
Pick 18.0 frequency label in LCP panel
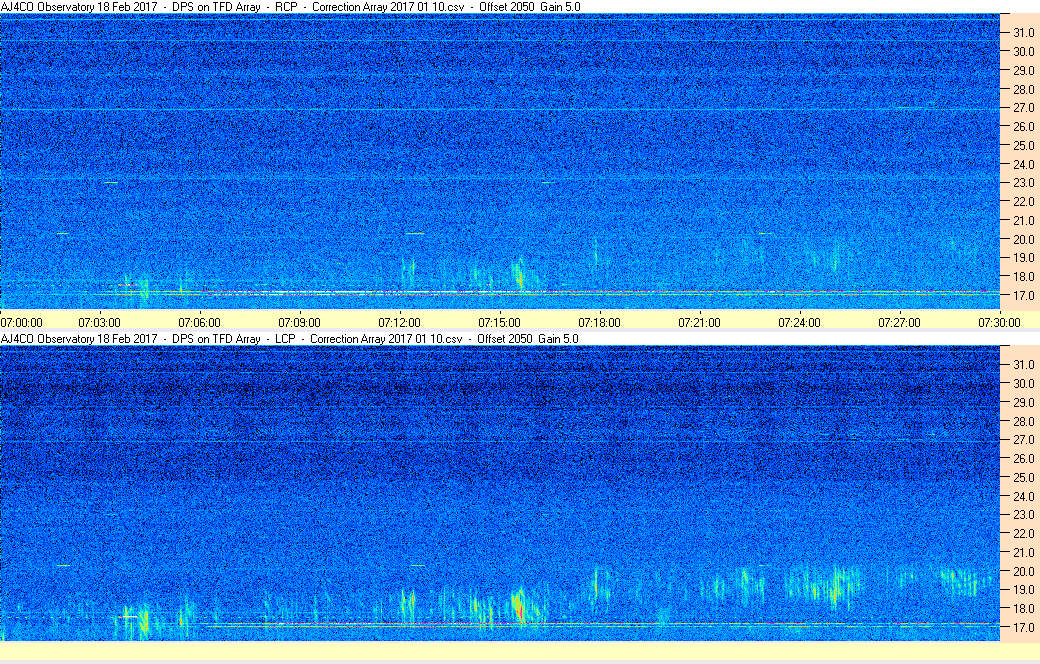(1023, 608)
